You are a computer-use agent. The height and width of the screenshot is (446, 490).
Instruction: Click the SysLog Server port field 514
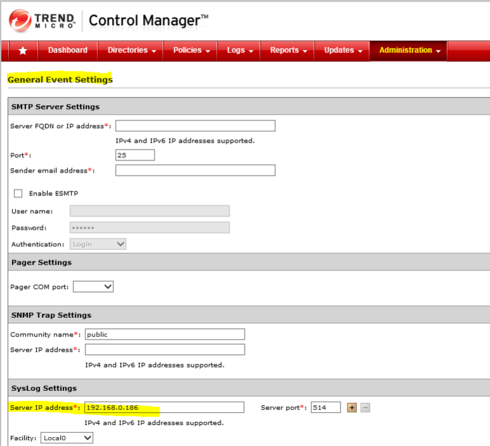tap(326, 407)
